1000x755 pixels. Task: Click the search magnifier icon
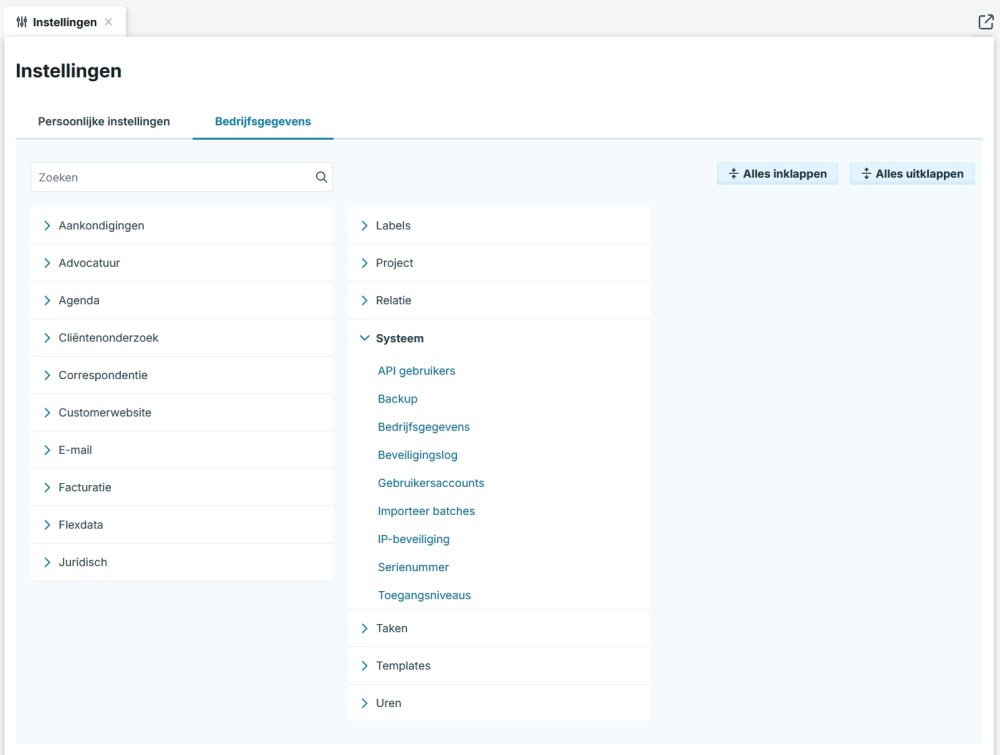321,177
